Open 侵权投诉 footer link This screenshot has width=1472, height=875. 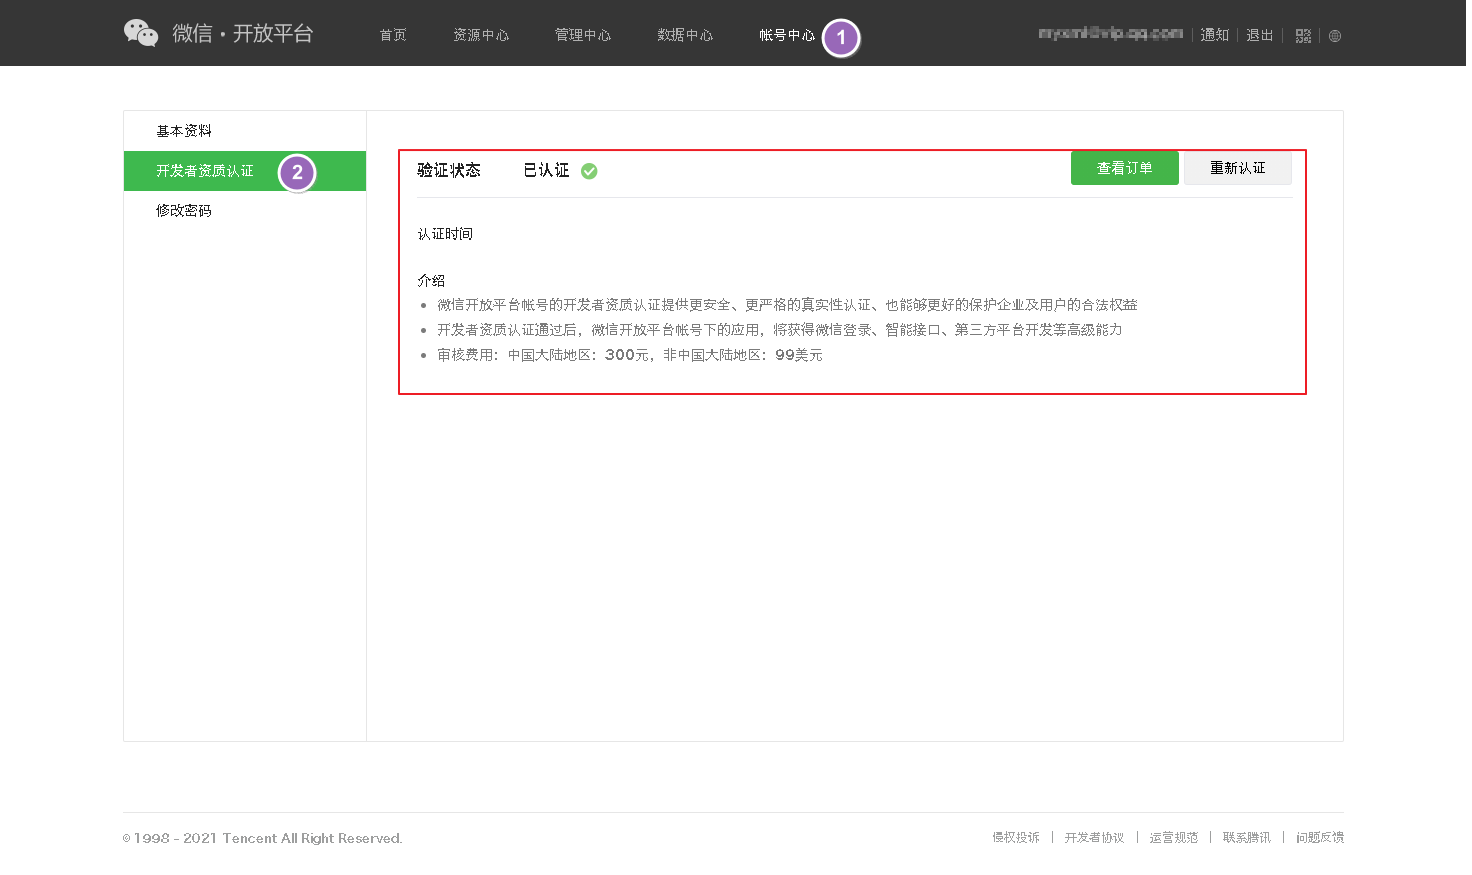(1016, 838)
